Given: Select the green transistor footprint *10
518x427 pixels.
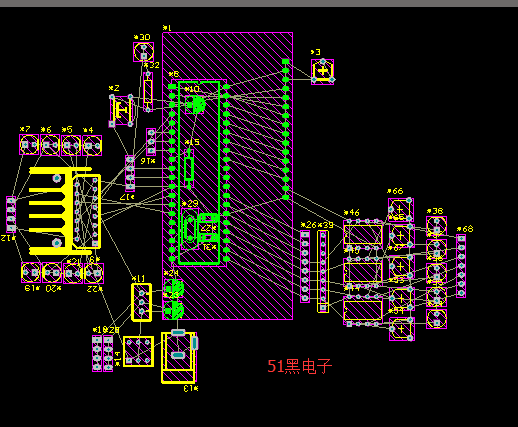Looking at the screenshot, I should pos(195,104).
